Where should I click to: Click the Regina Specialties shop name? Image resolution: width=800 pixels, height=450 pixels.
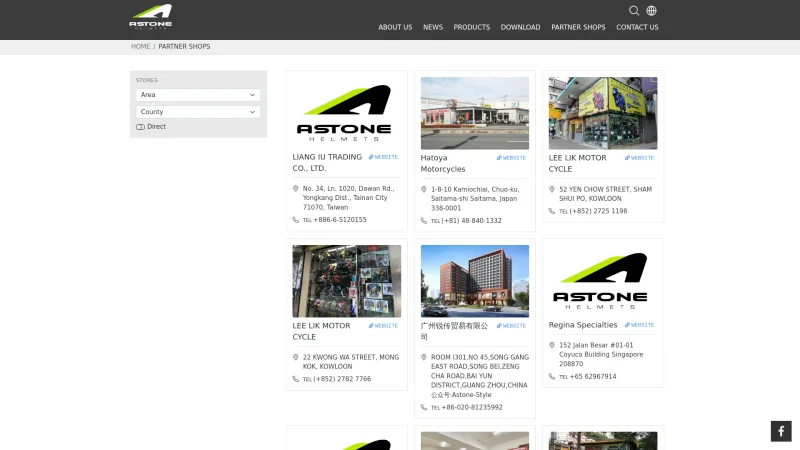(583, 325)
